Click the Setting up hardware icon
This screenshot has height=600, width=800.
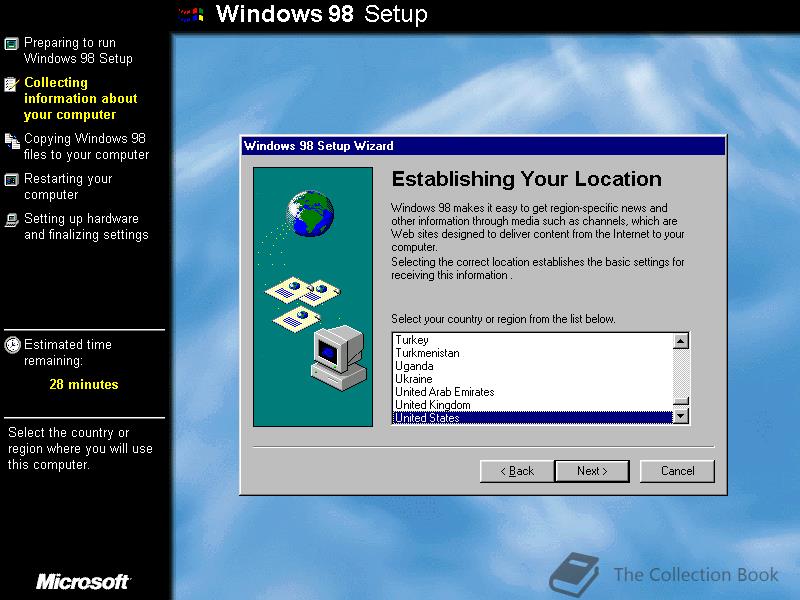click(11, 220)
